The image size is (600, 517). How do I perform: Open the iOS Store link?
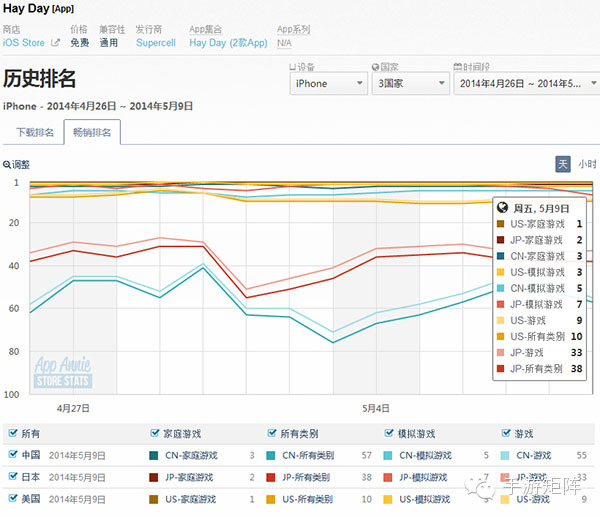[x=24, y=42]
